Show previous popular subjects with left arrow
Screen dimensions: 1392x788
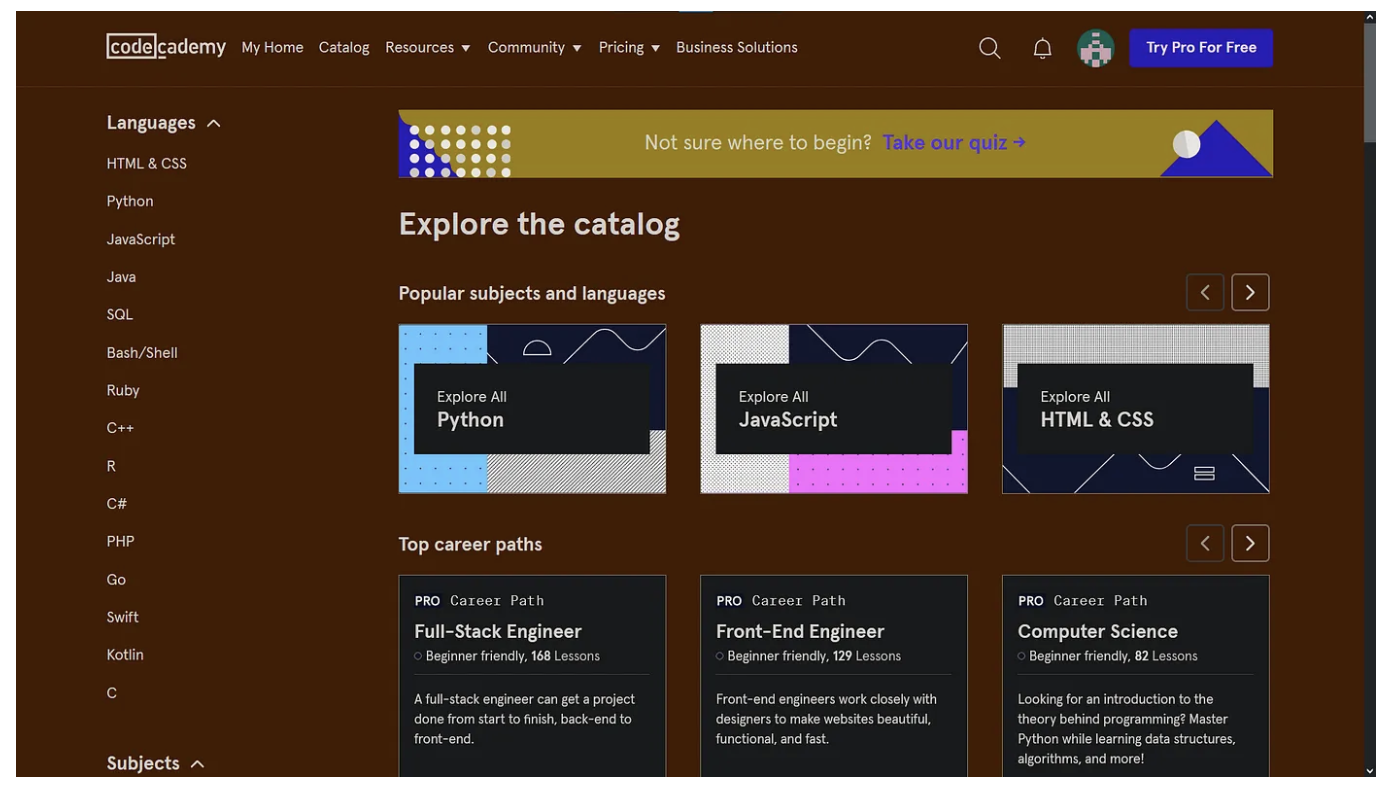[1205, 292]
